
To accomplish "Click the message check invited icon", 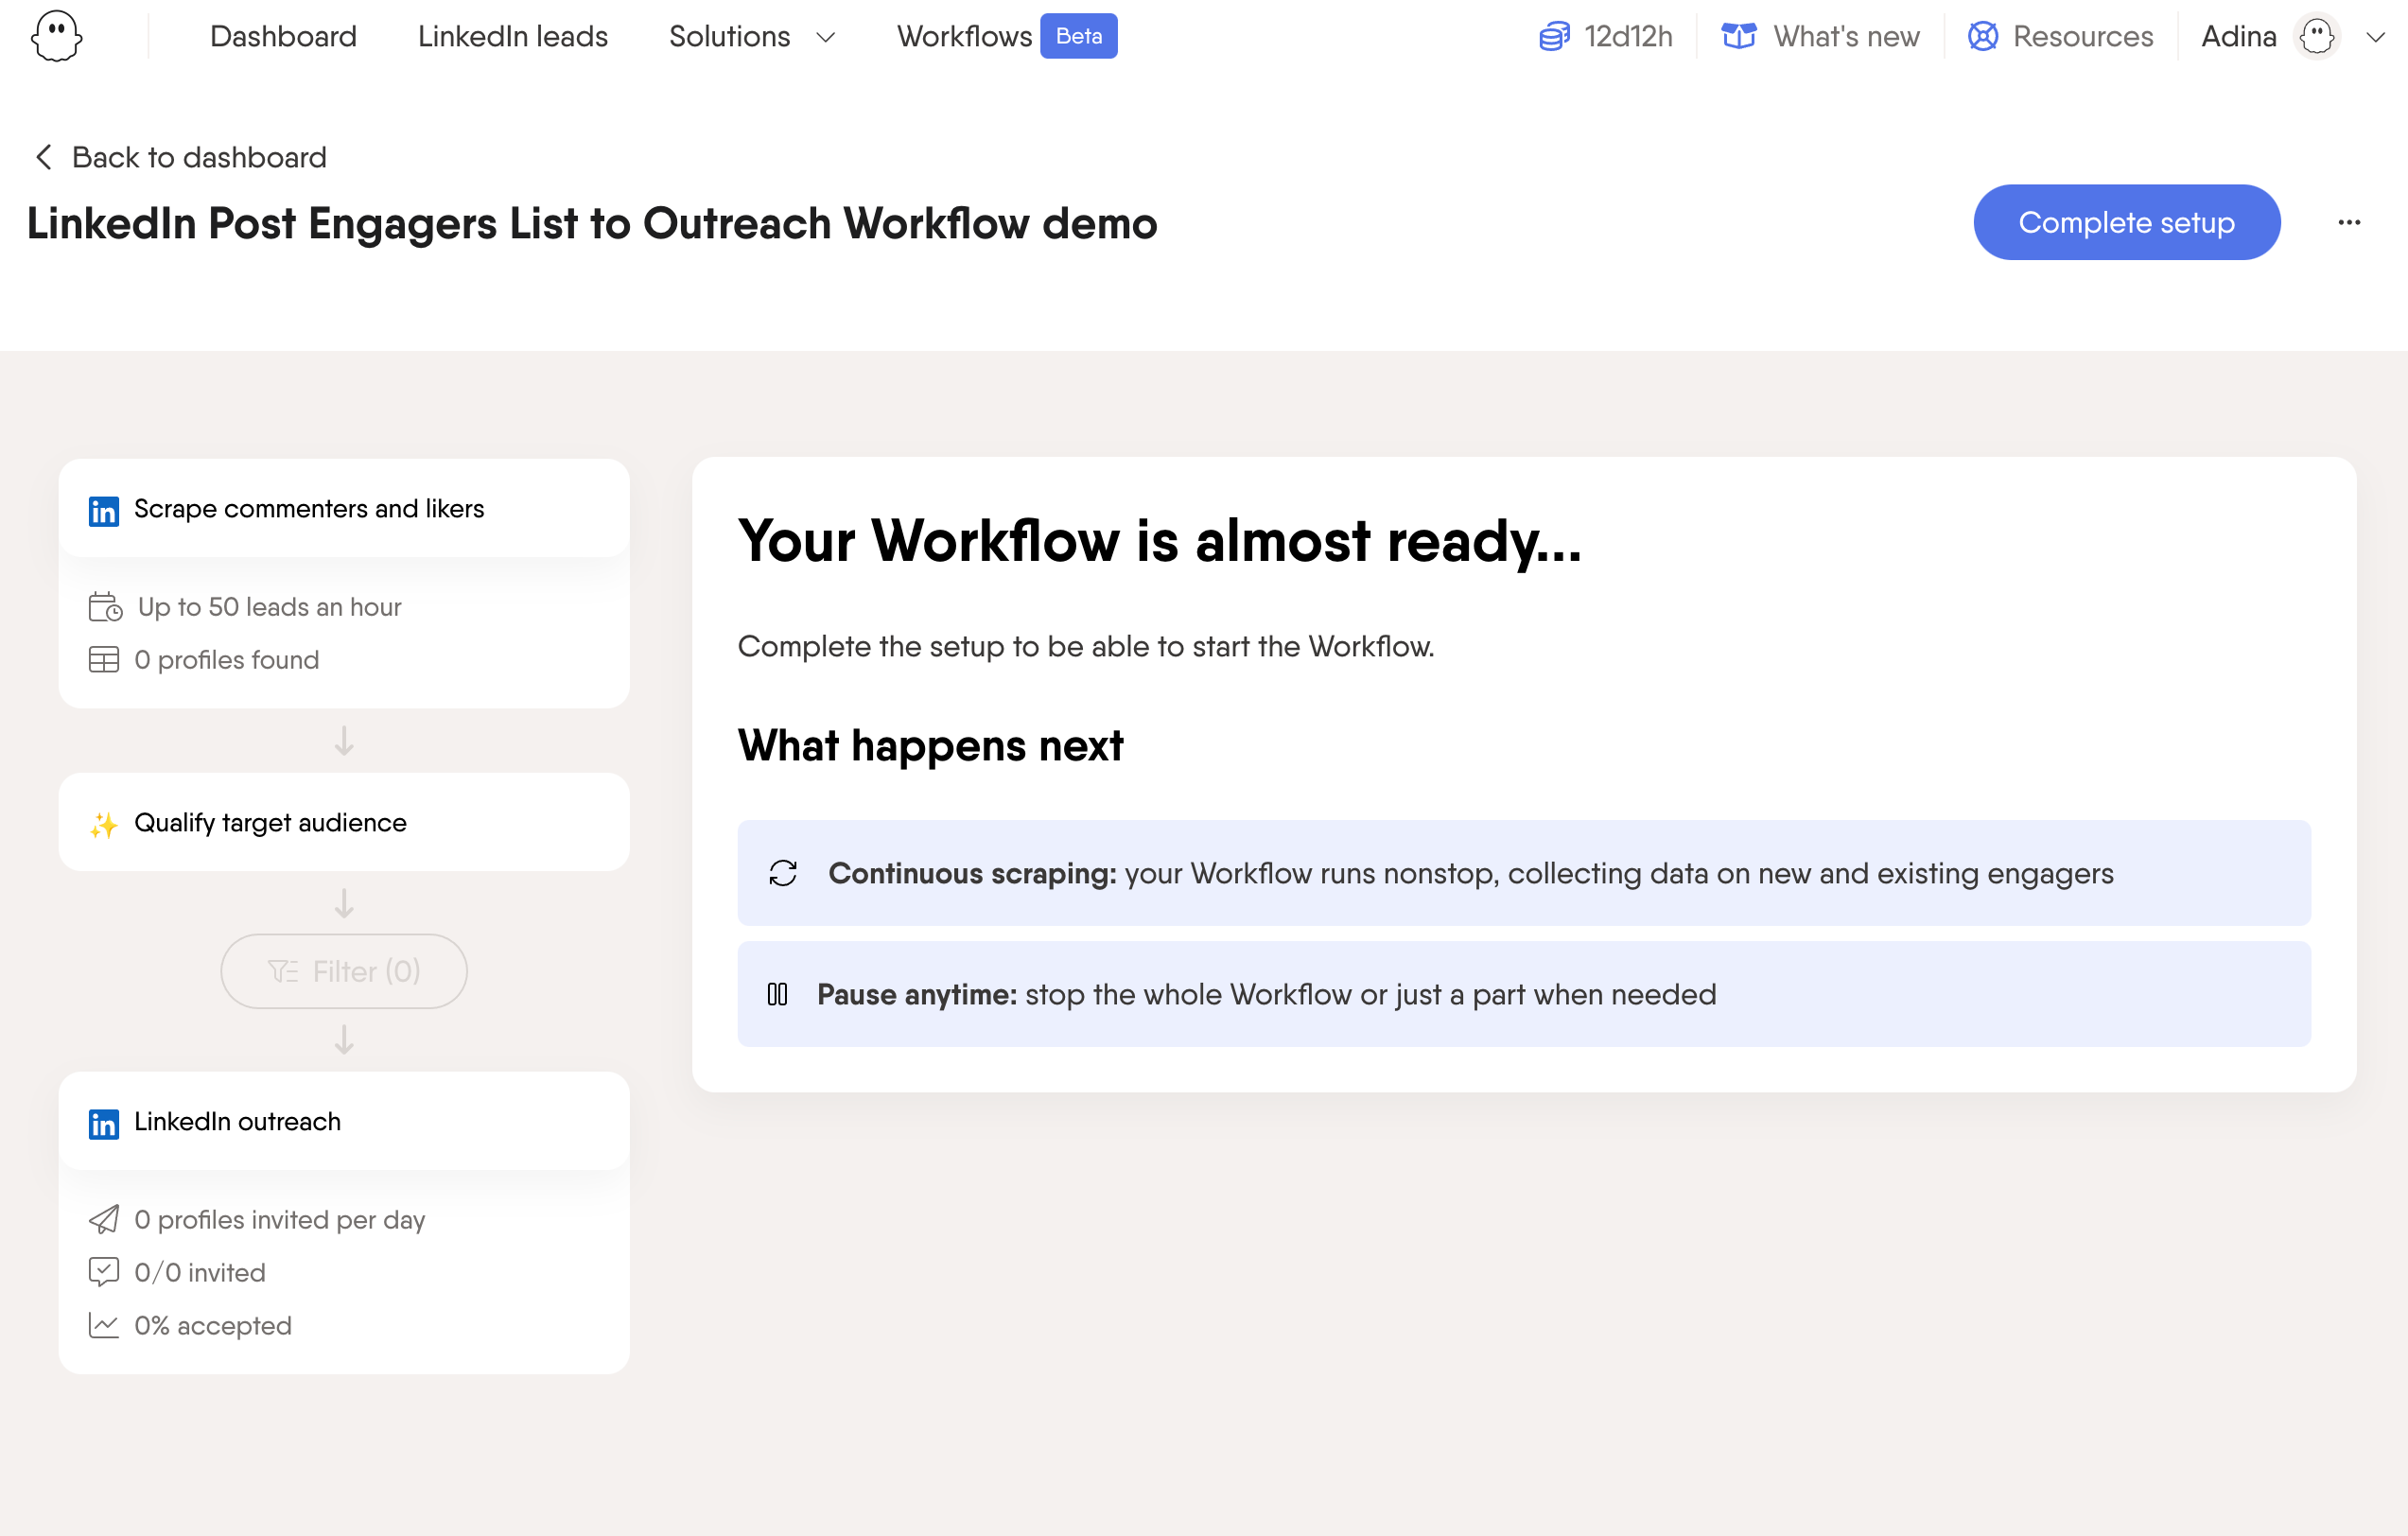I will [104, 1272].
